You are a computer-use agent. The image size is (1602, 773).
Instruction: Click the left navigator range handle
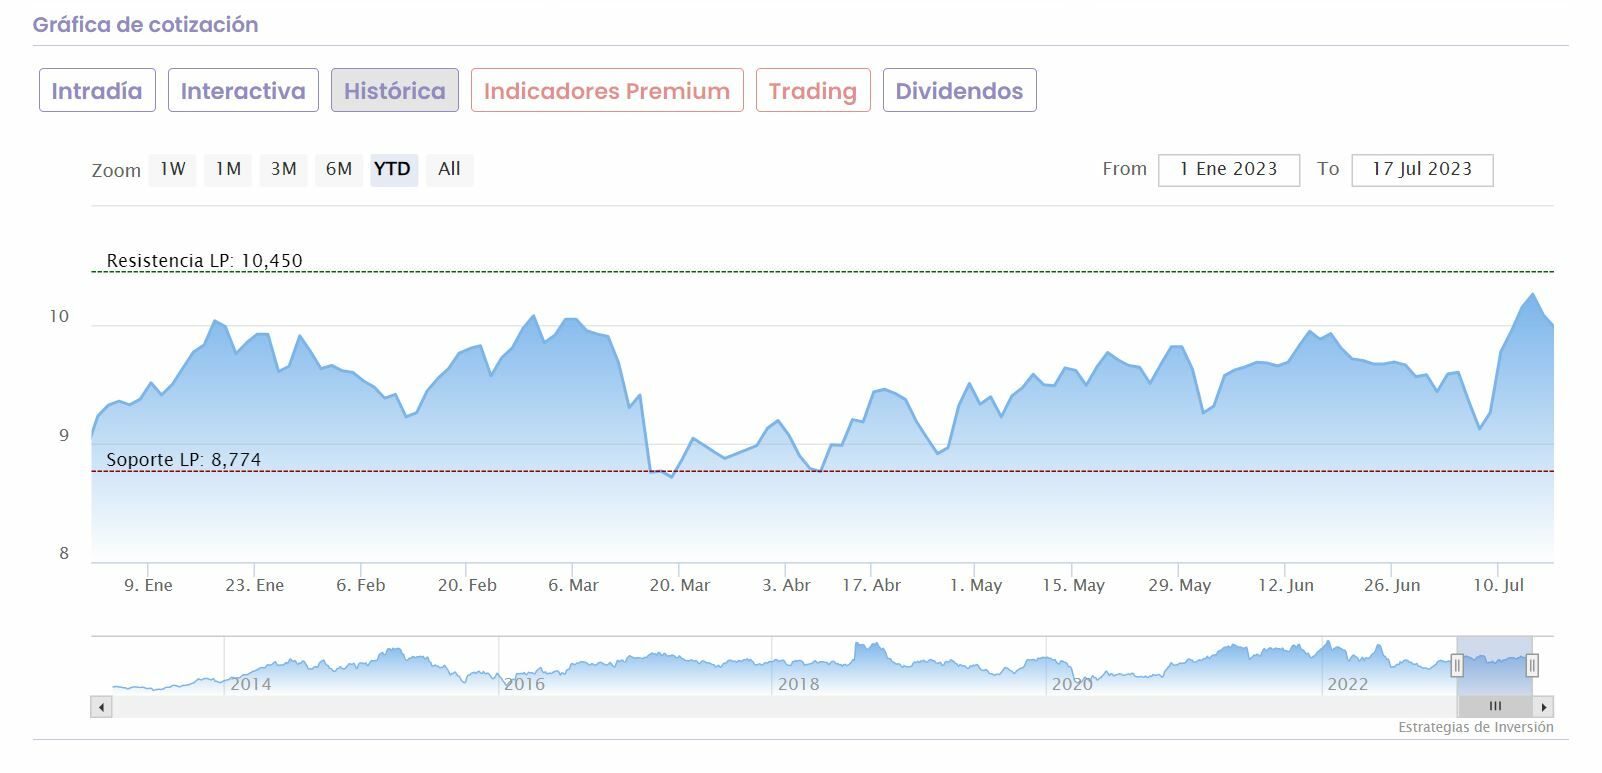pos(1457,665)
